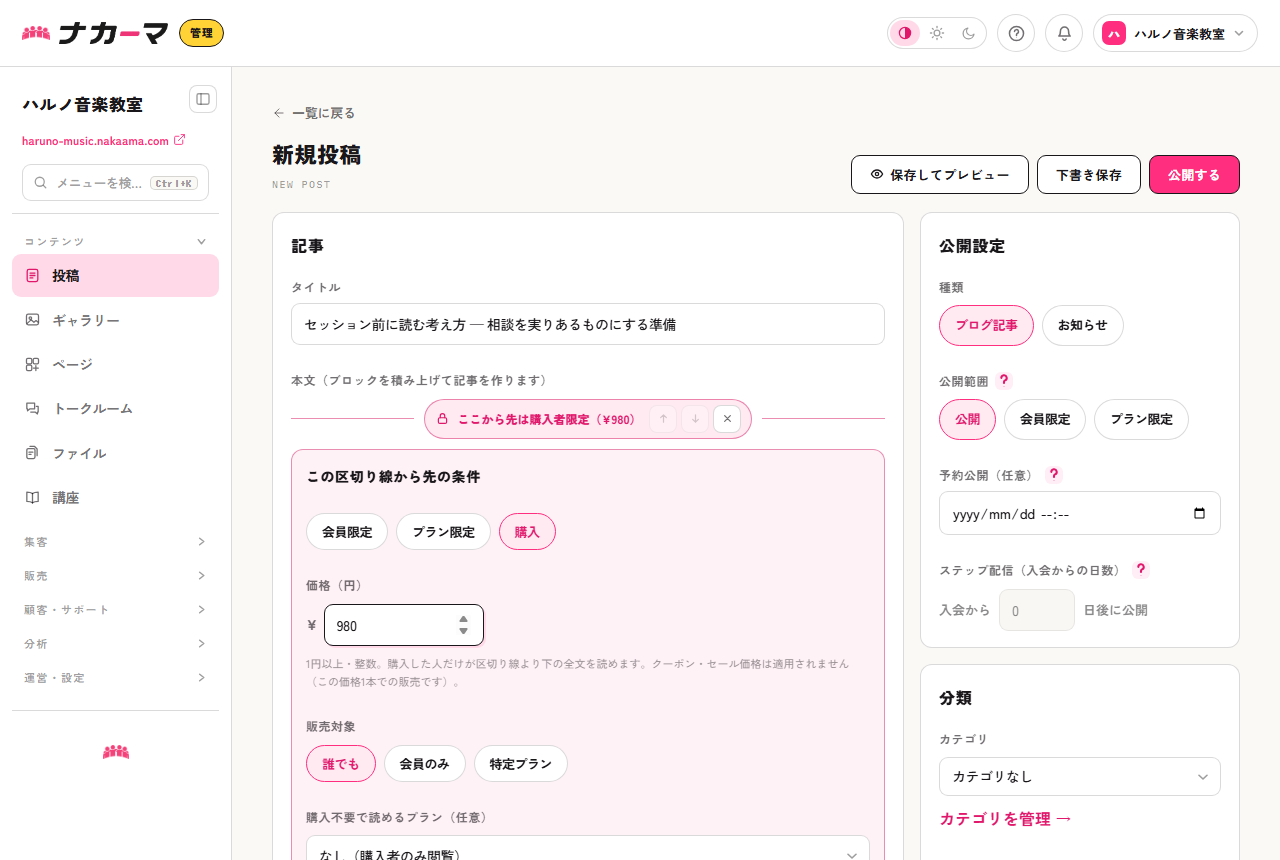Switch to dark theme moon icon
Viewport: 1280px width, 860px height.
click(x=968, y=33)
